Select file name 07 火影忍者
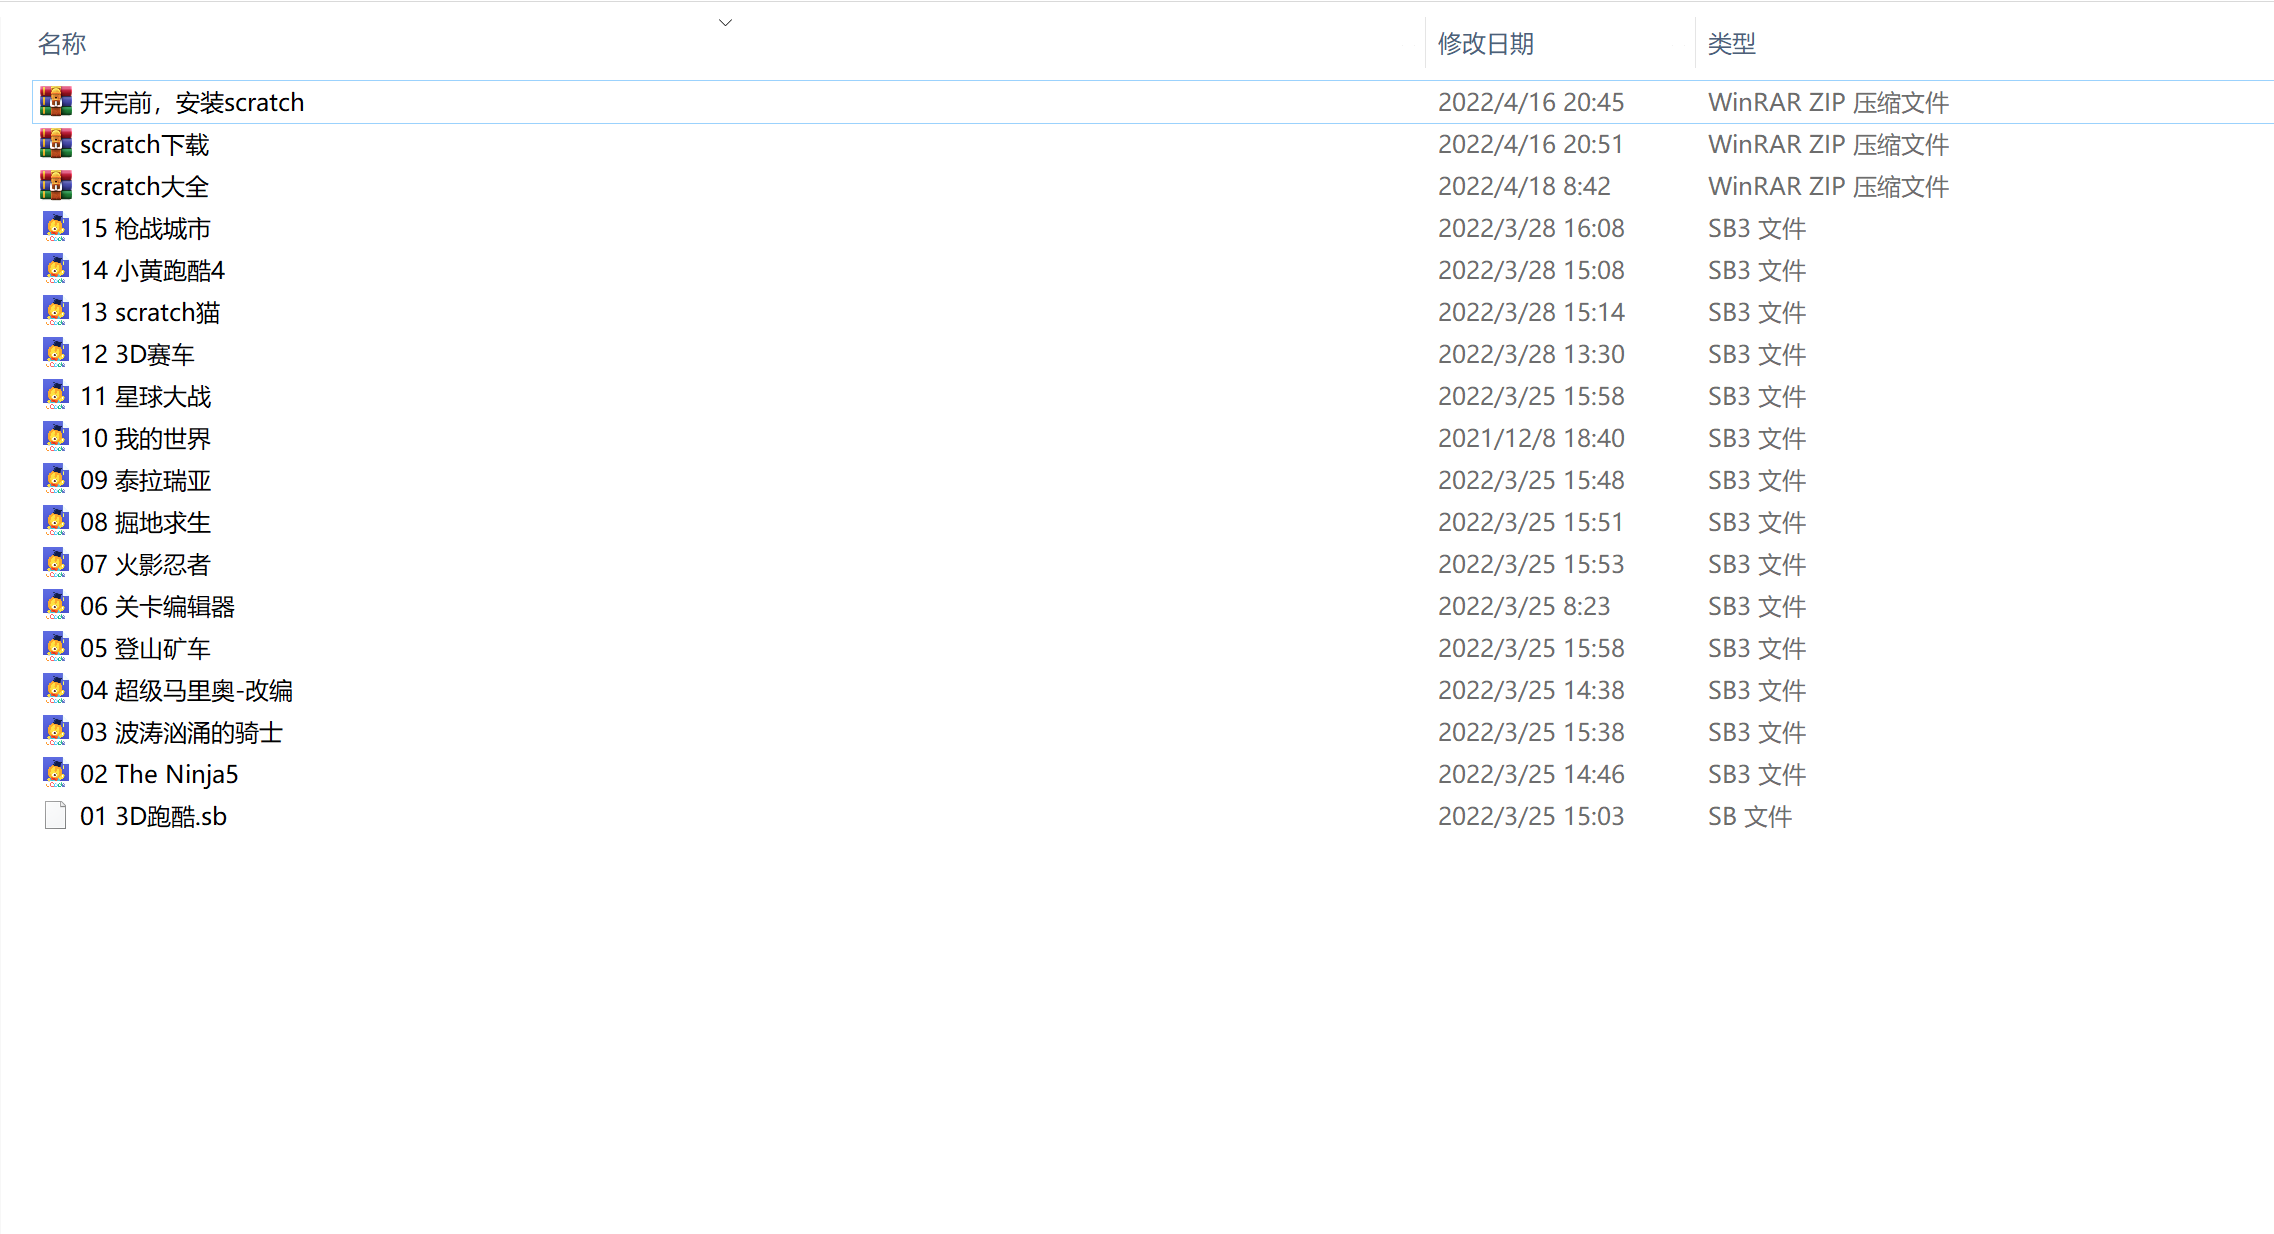 point(146,564)
